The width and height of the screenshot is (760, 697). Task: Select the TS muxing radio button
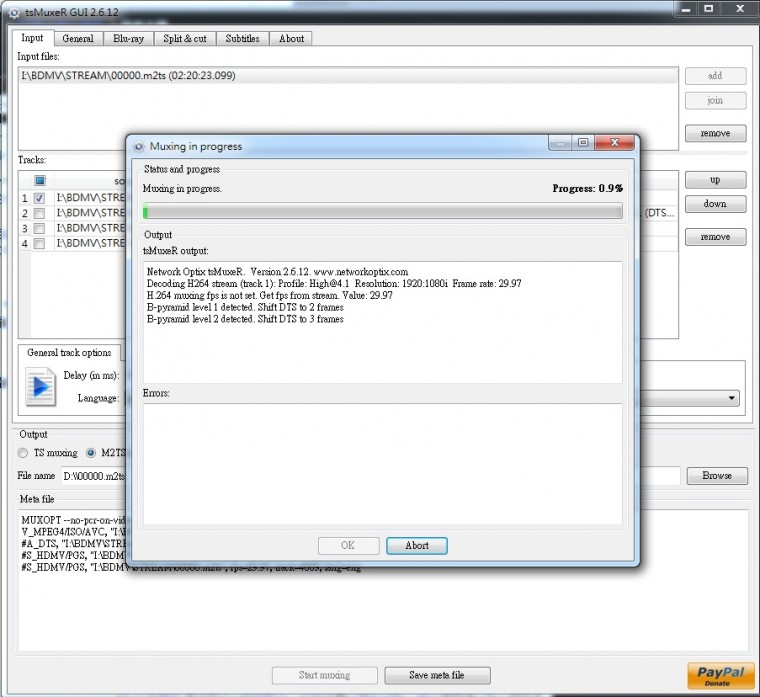24,453
